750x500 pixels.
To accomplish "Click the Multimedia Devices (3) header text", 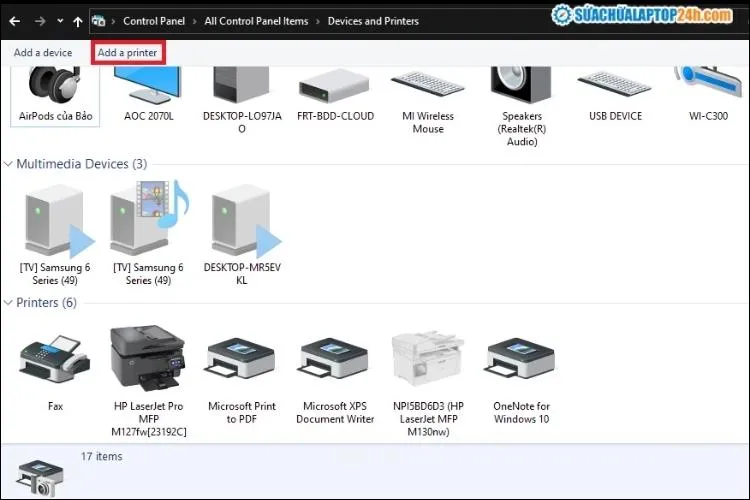I will click(82, 164).
